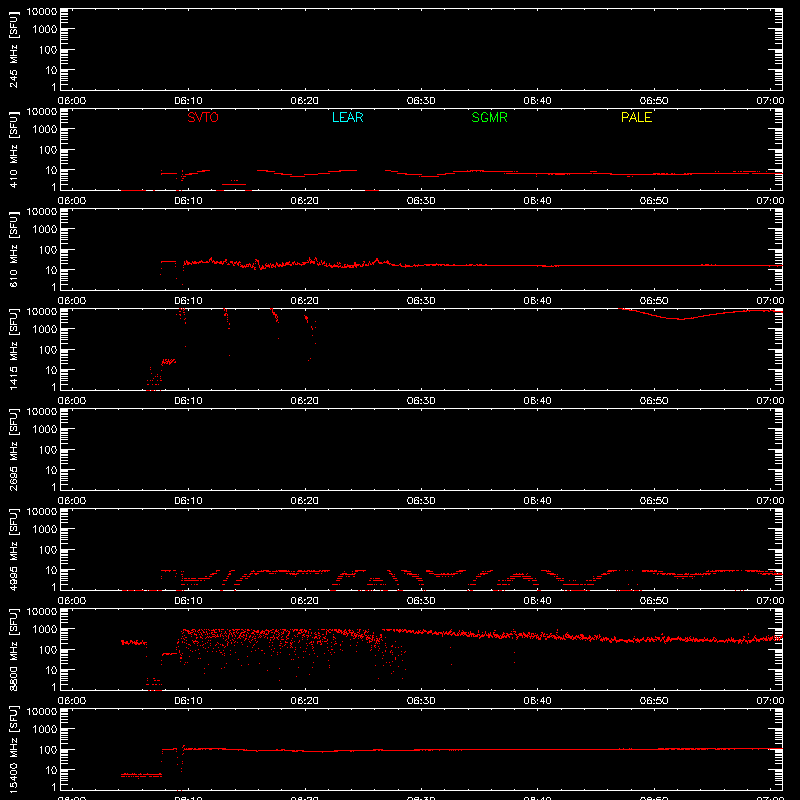Screen dimensions: 800x800
Task: Click 06:10 label below the 245 MHz panel
Action: [x=188, y=101]
